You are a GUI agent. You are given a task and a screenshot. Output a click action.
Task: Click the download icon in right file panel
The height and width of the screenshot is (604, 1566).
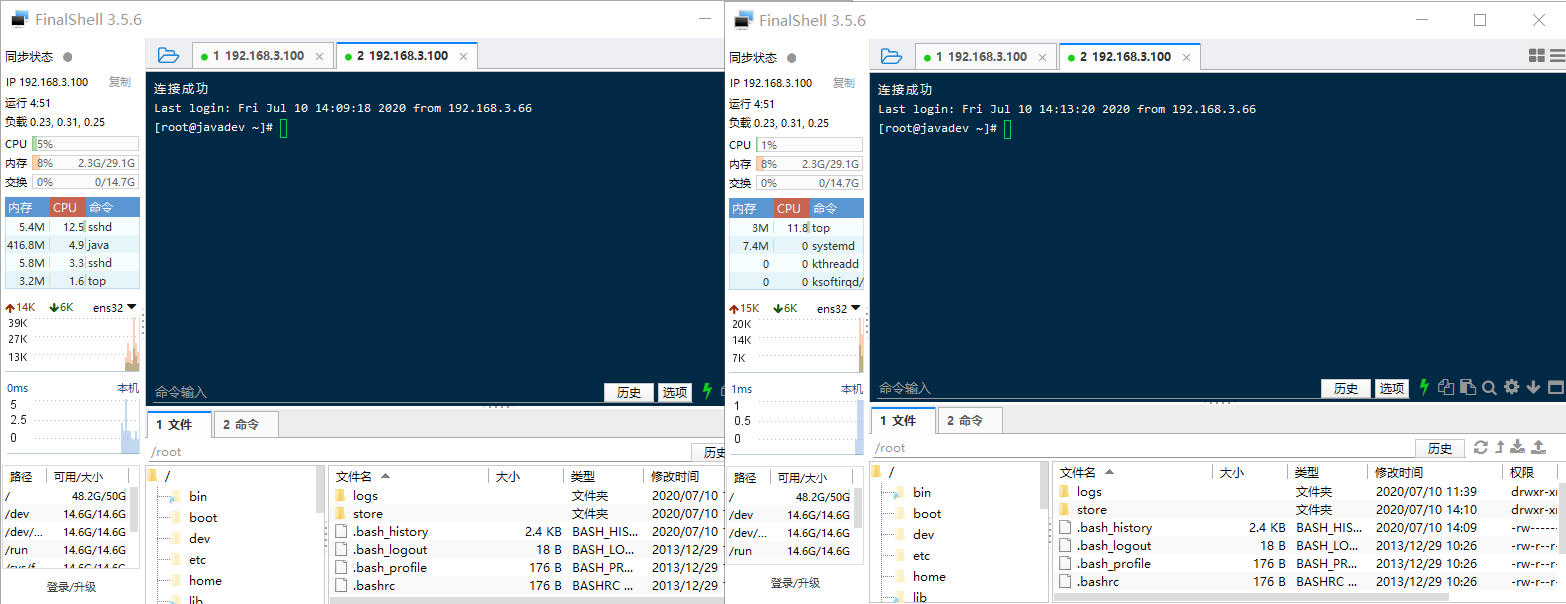pos(1518,447)
